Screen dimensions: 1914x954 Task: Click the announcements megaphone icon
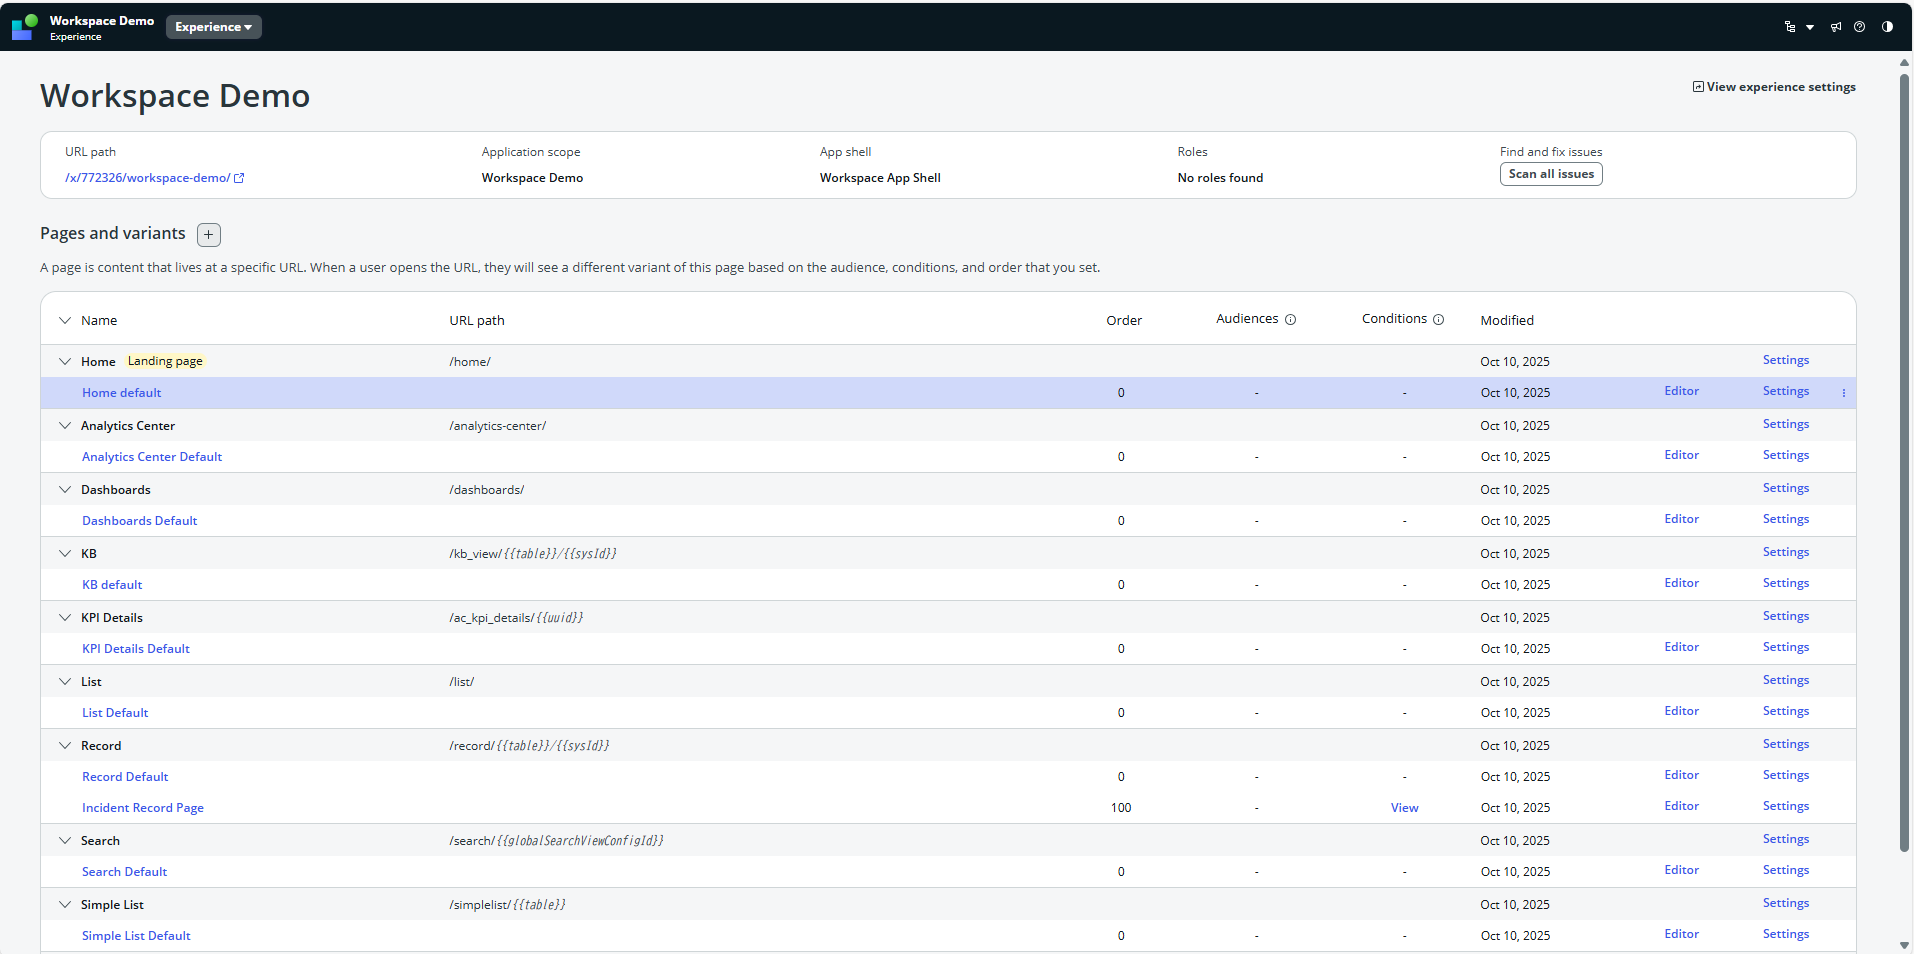click(1836, 27)
